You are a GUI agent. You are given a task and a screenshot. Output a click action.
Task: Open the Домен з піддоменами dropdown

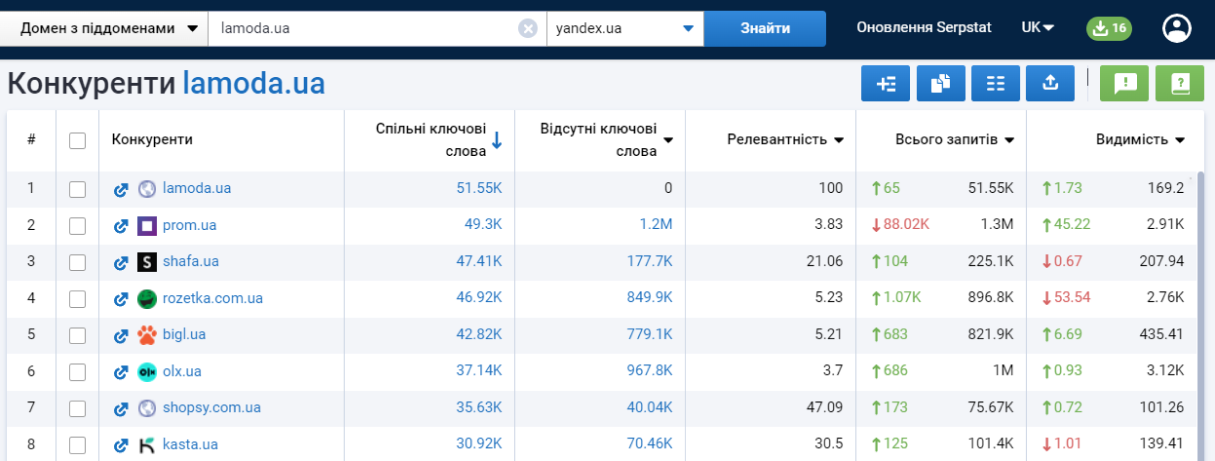click(x=104, y=29)
